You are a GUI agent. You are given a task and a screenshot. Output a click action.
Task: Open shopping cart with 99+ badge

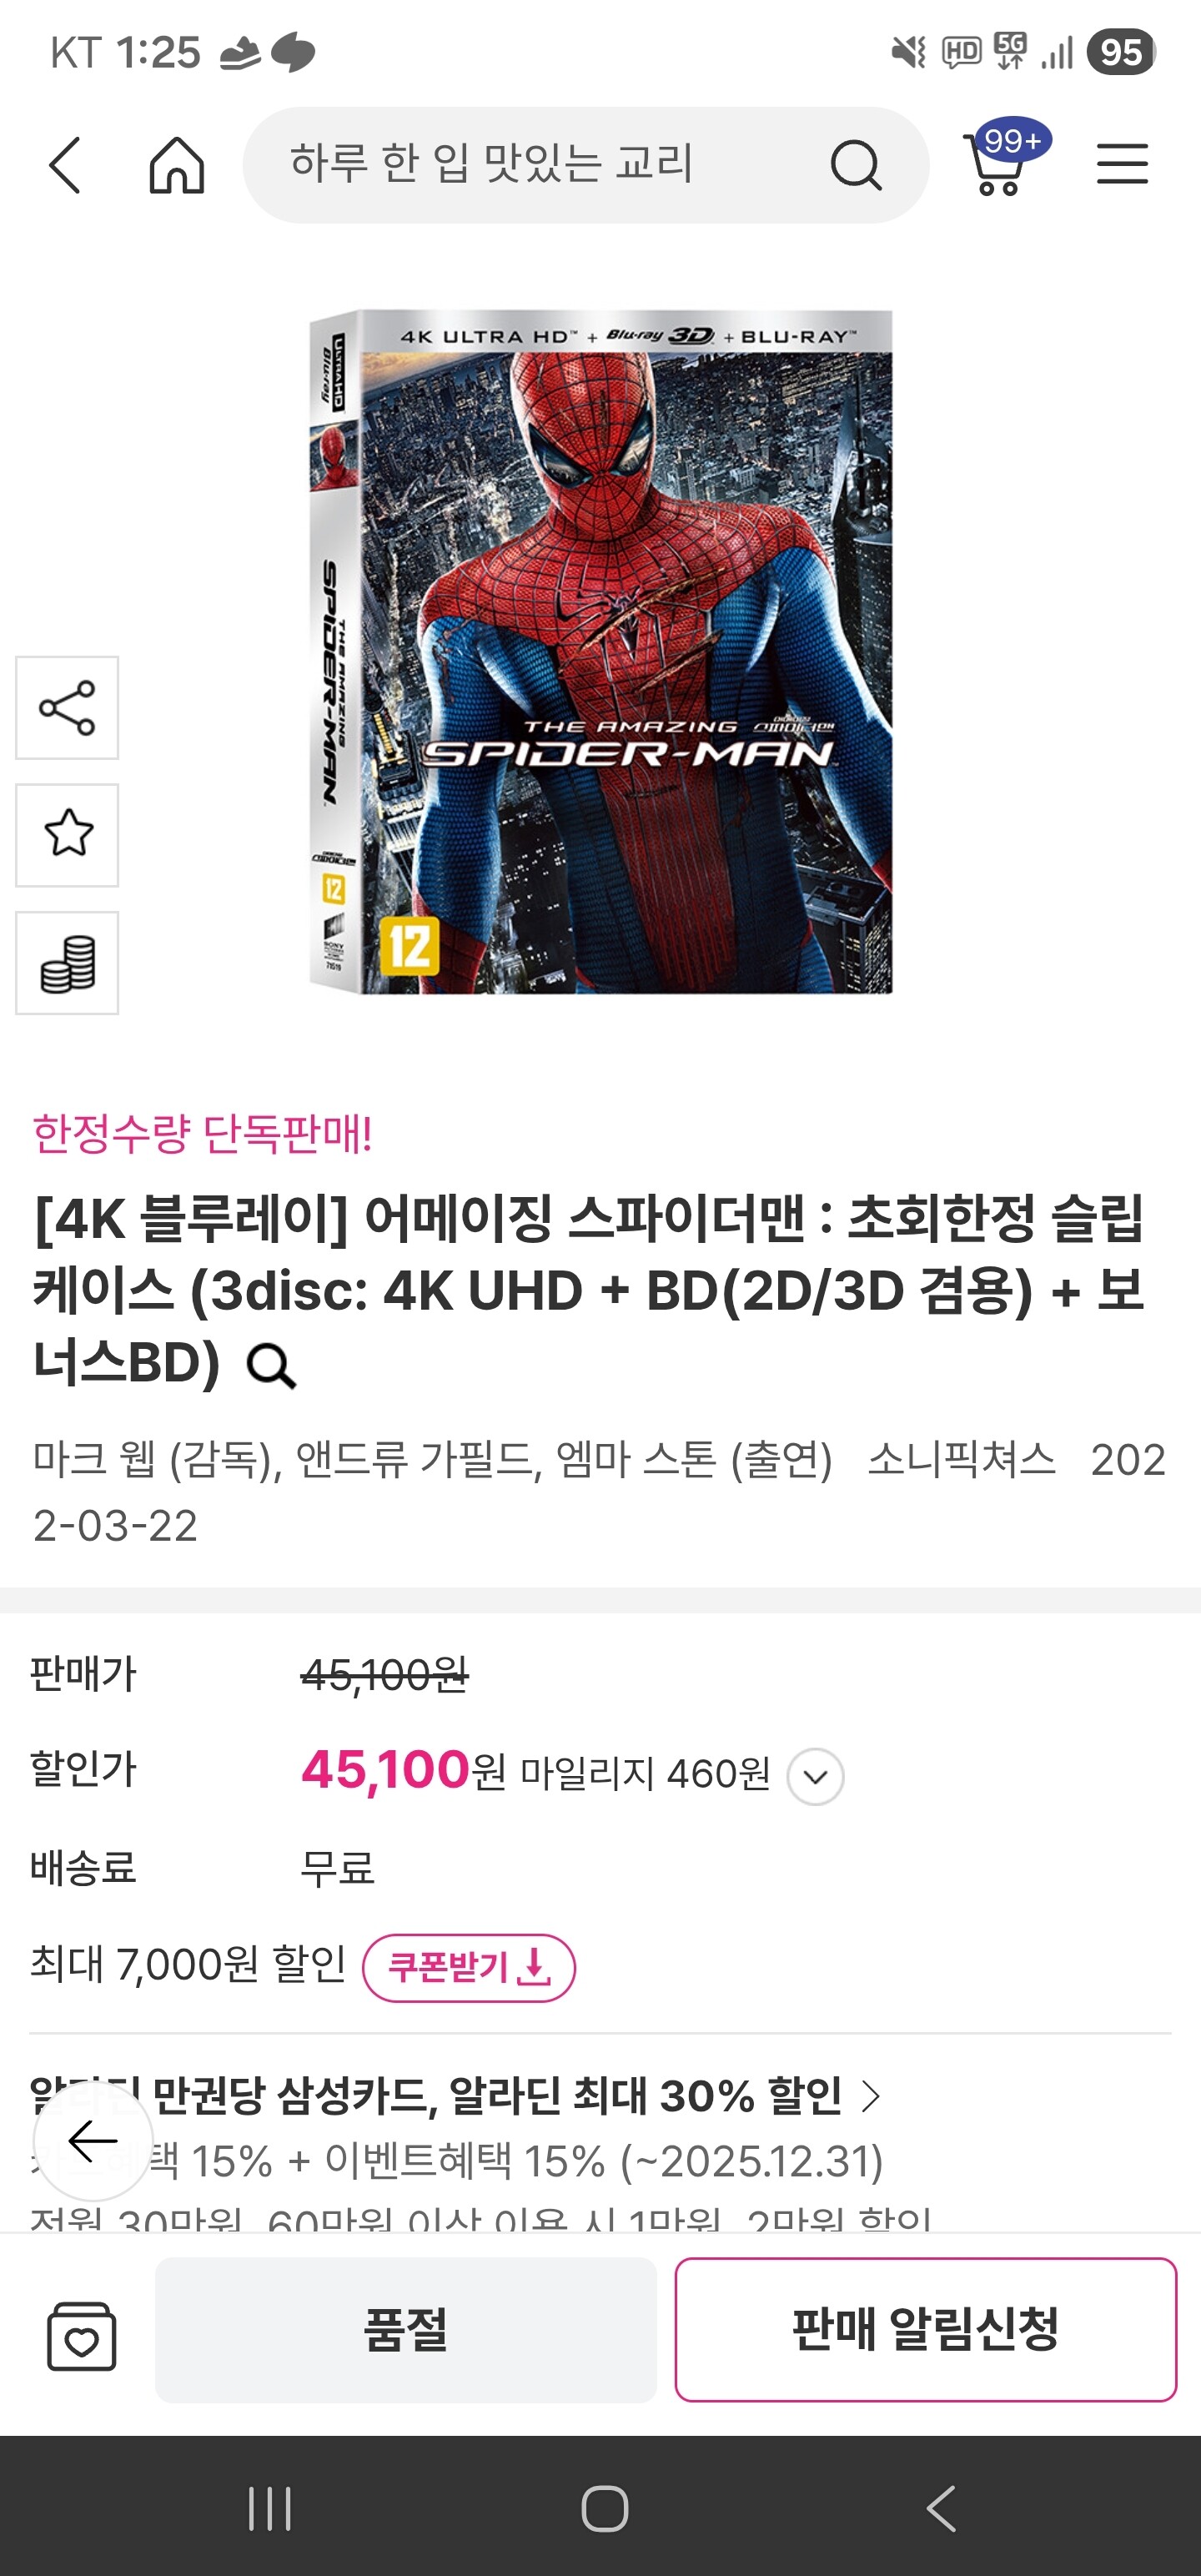coord(1003,159)
